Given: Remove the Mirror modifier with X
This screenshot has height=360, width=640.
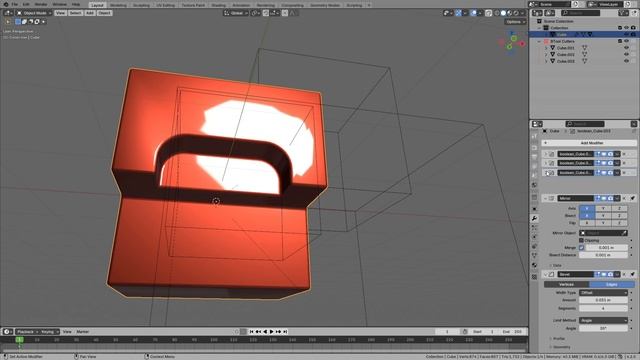Looking at the screenshot, I should click(624, 198).
